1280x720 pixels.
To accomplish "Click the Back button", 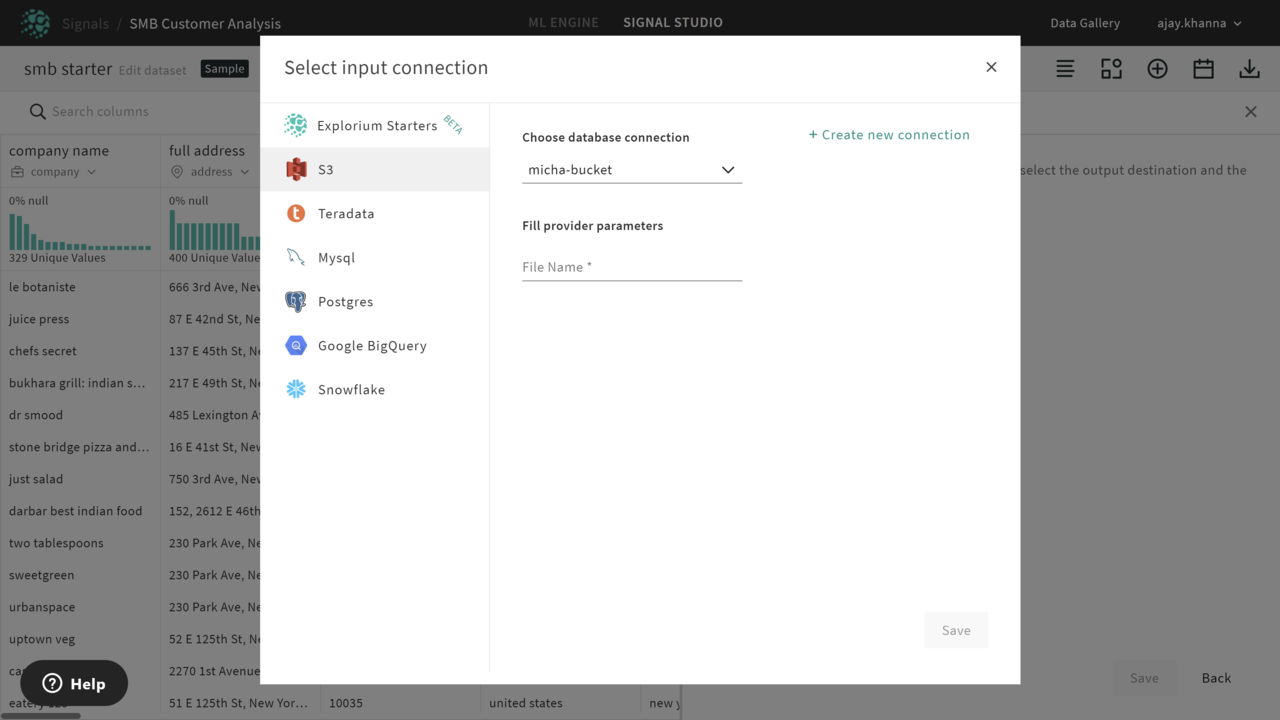I will pos(1216,678).
